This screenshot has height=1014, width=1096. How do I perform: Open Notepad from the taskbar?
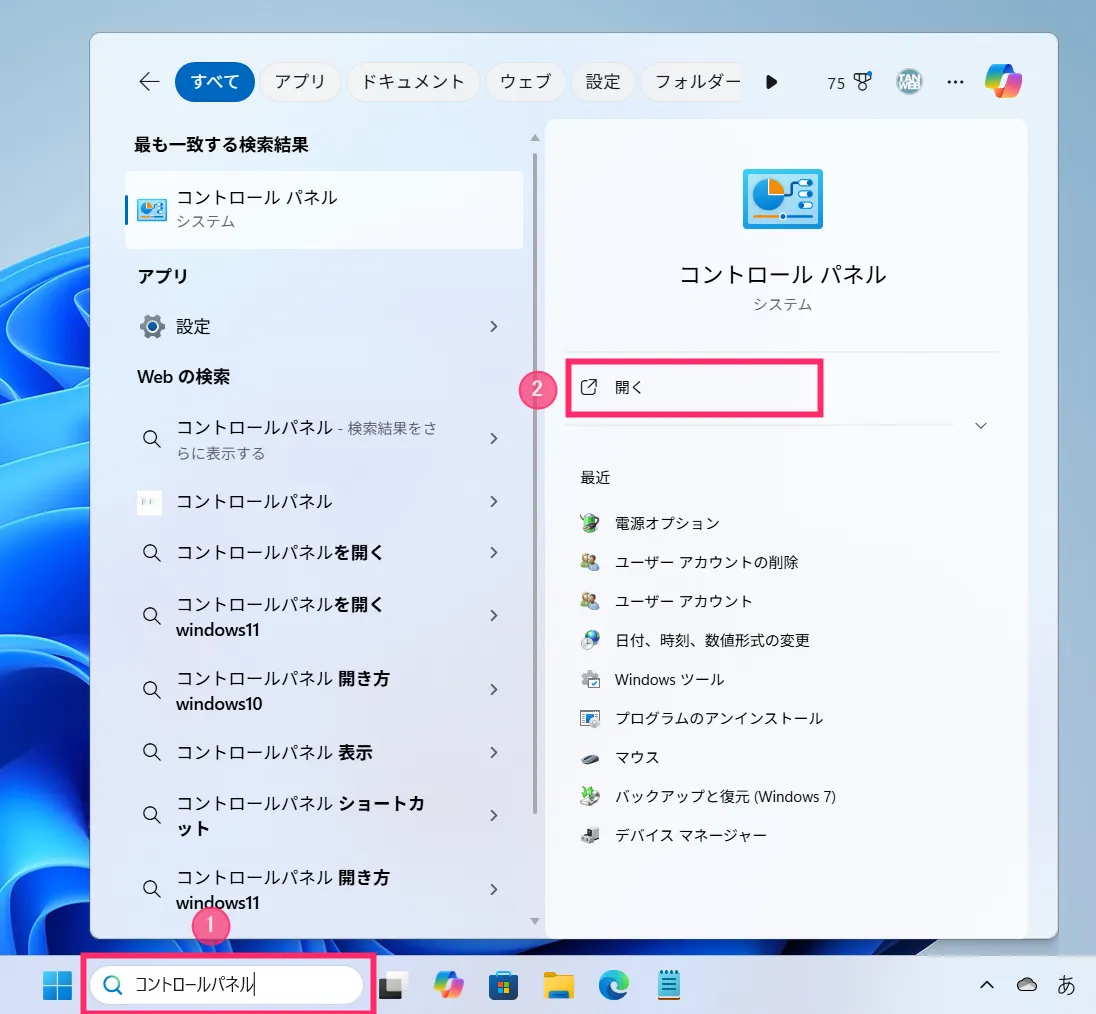(669, 985)
